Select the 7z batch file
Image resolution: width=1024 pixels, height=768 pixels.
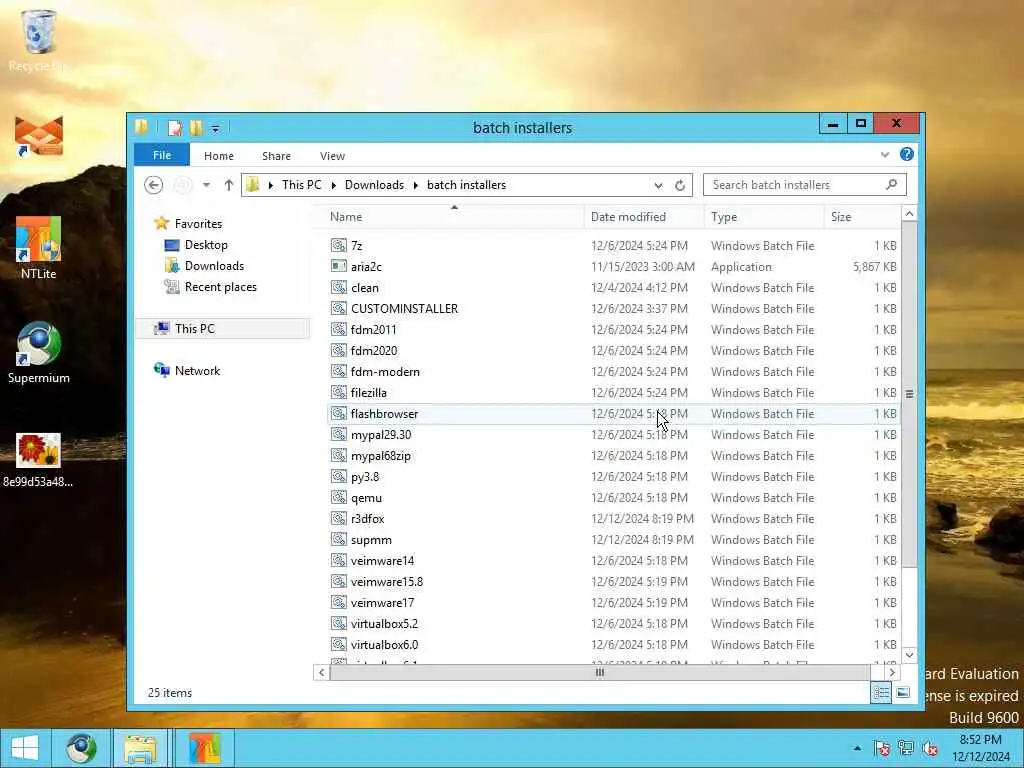614,246
